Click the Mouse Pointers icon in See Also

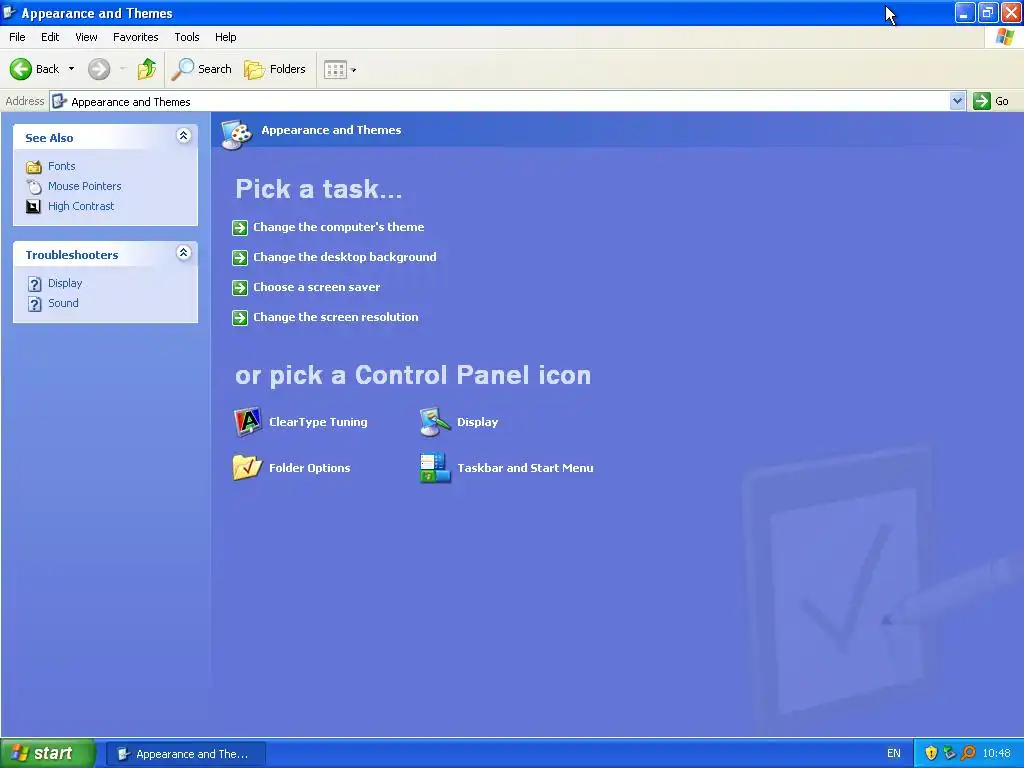[33, 186]
